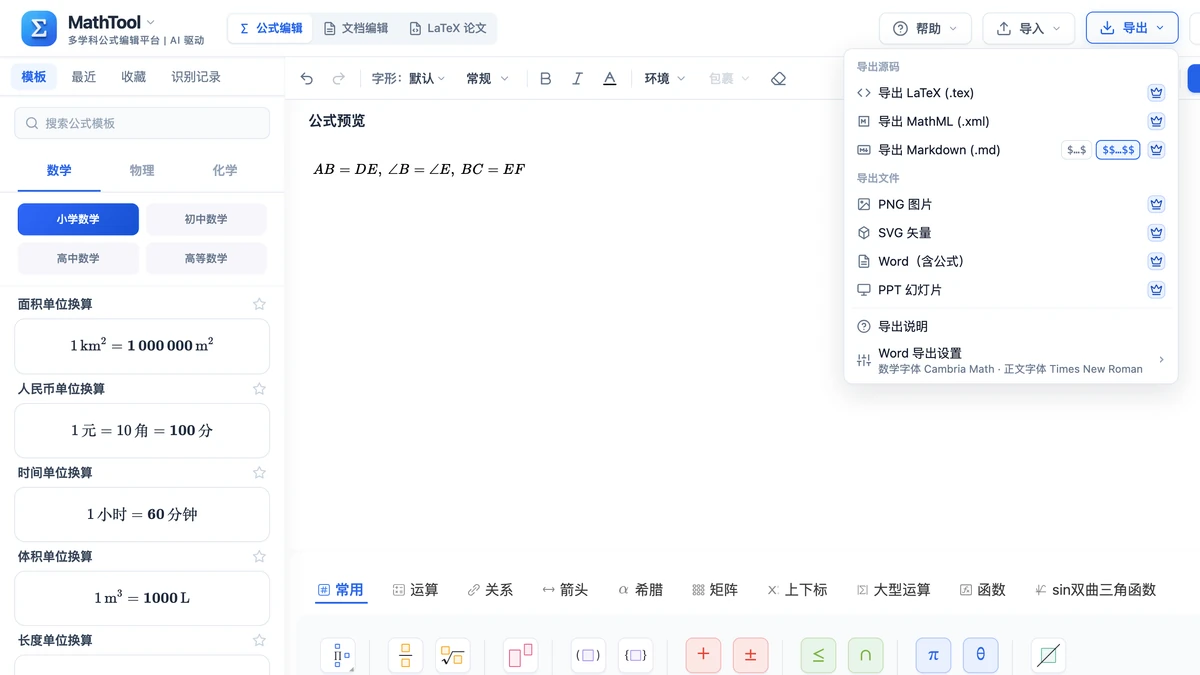The width and height of the screenshot is (1200, 675).
Task: Favorite the 面积单位换算 template star
Action: click(259, 304)
